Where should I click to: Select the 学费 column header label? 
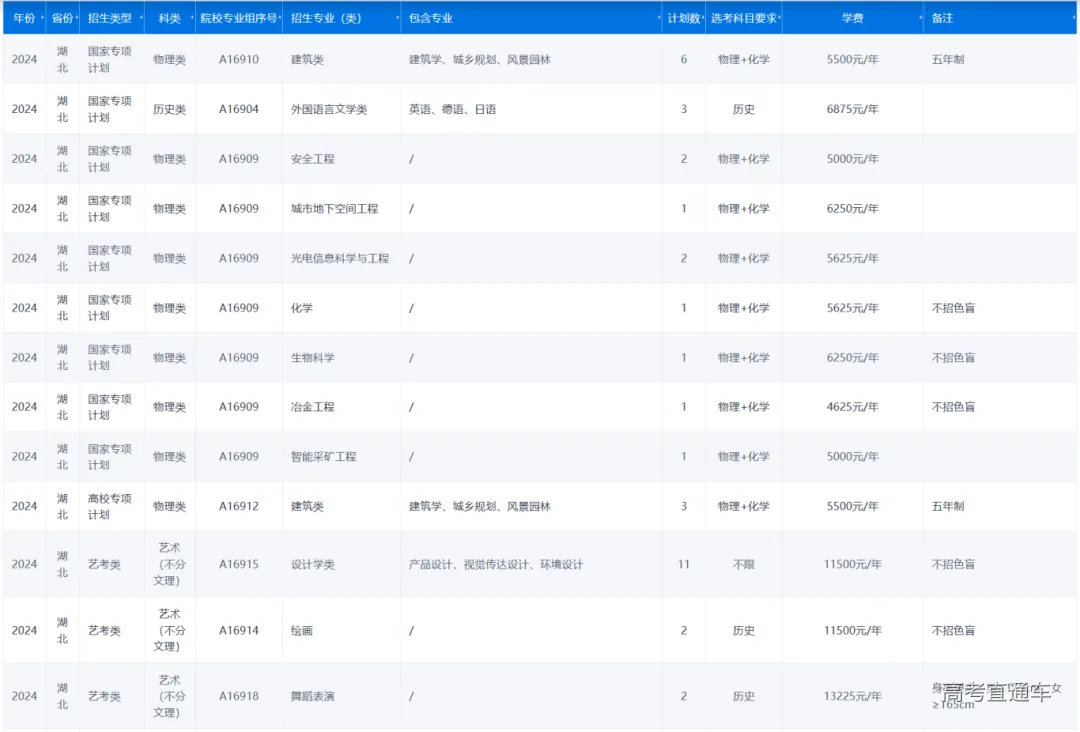pyautogui.click(x=852, y=18)
